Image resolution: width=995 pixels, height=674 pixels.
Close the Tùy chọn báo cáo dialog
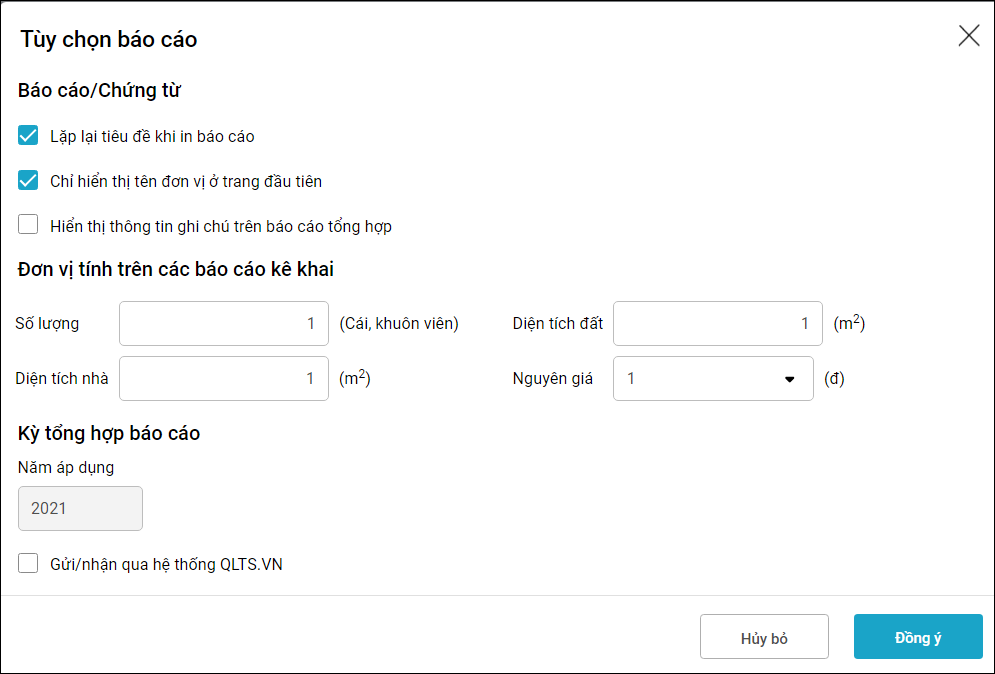point(968,37)
